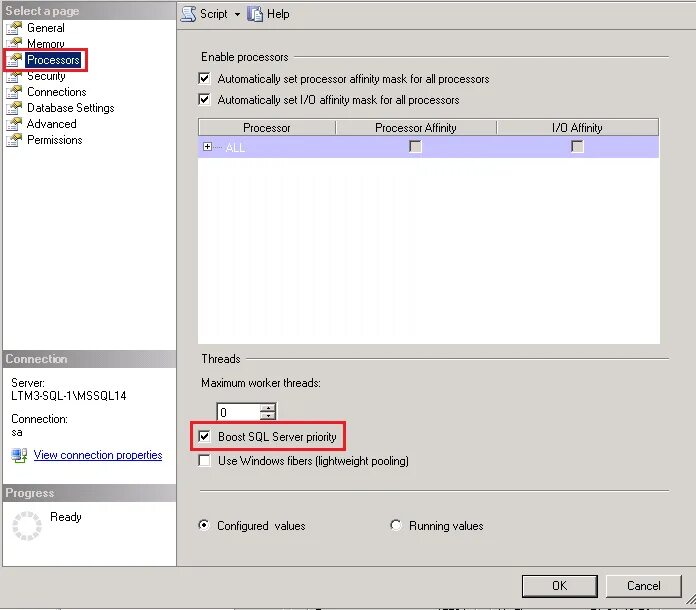This screenshot has height=610, width=696.
Task: Increase maximum worker threads with up arrow
Action: (268, 408)
